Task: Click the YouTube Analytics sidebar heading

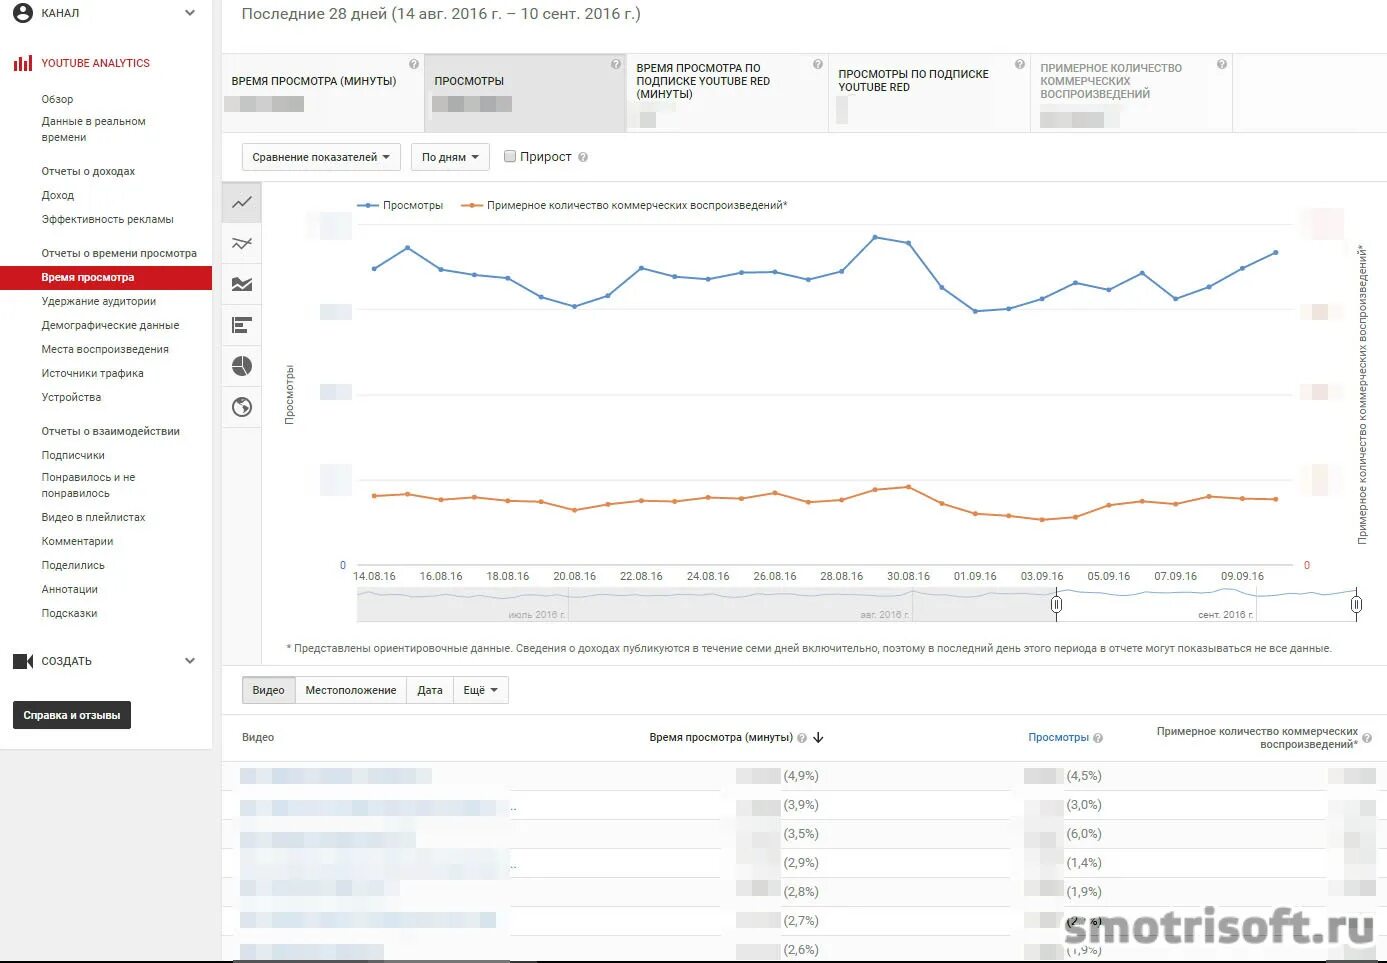Action: pos(95,63)
